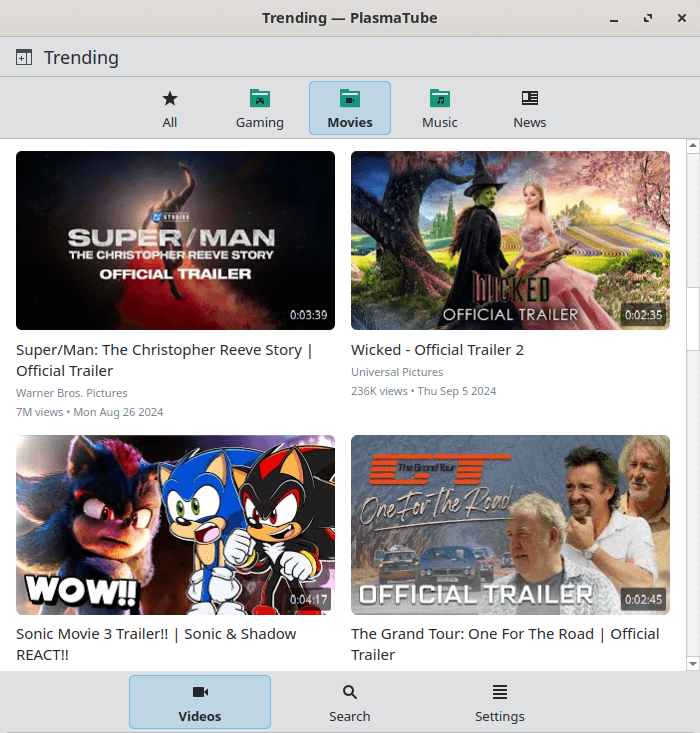This screenshot has height=733, width=700.
Task: Open the Sonic and Shadow react thumbnail
Action: pos(175,525)
